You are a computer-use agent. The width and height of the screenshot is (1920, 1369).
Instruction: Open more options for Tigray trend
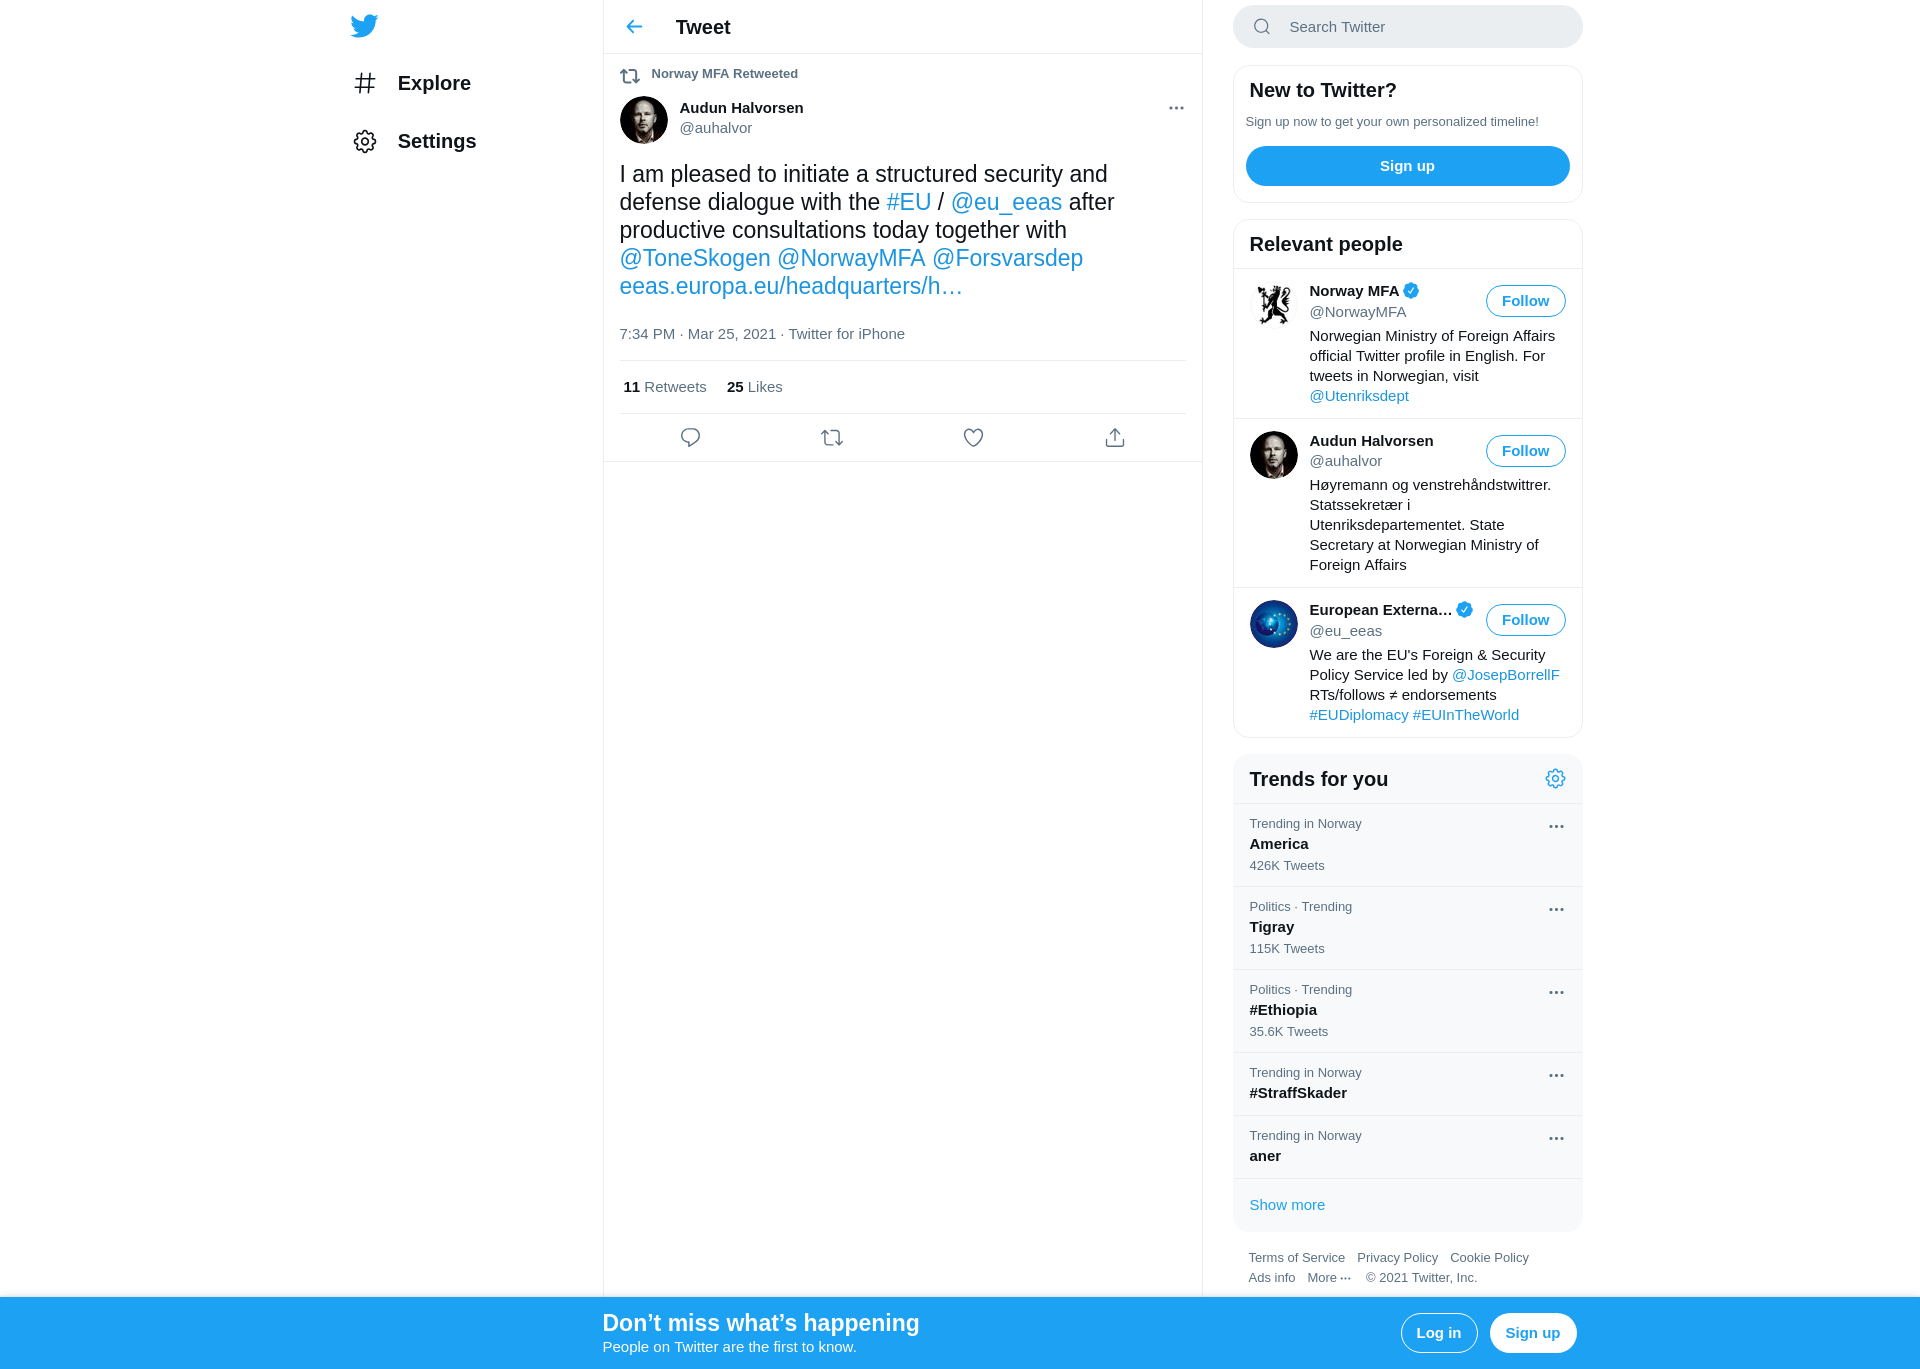pyautogui.click(x=1556, y=910)
